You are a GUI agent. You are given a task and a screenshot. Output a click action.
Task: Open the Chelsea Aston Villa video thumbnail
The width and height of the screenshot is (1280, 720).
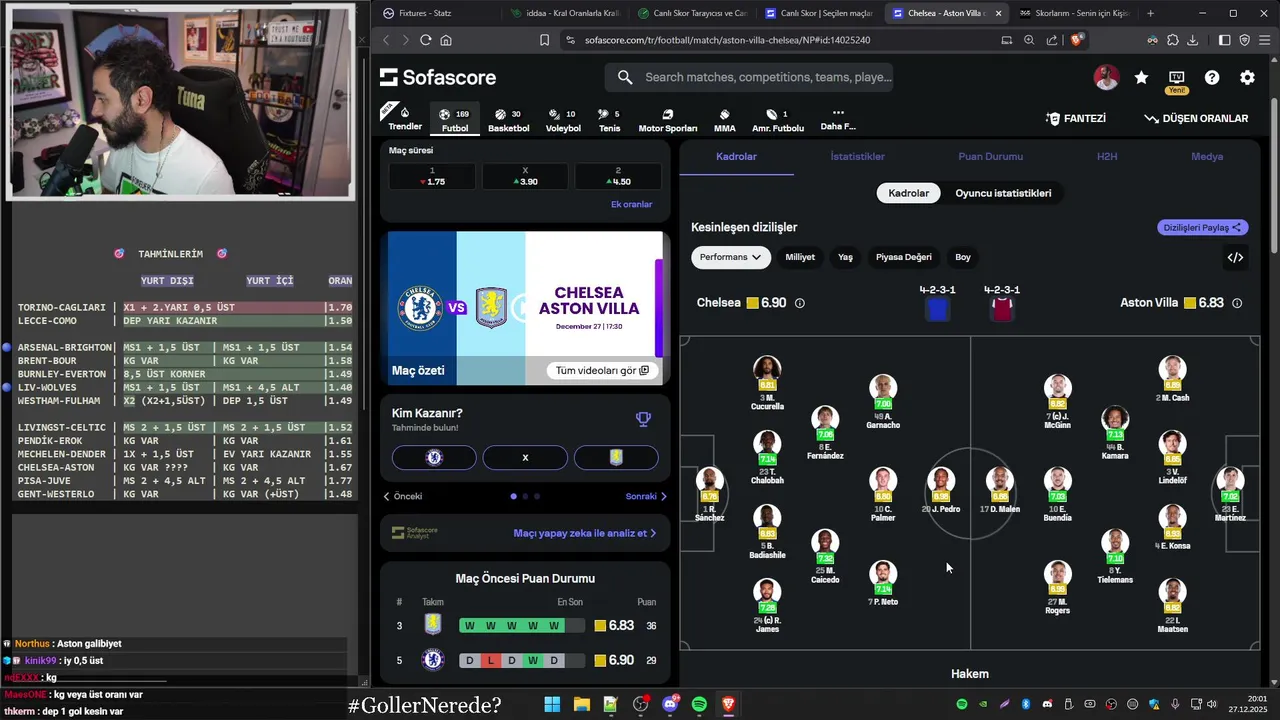[525, 308]
